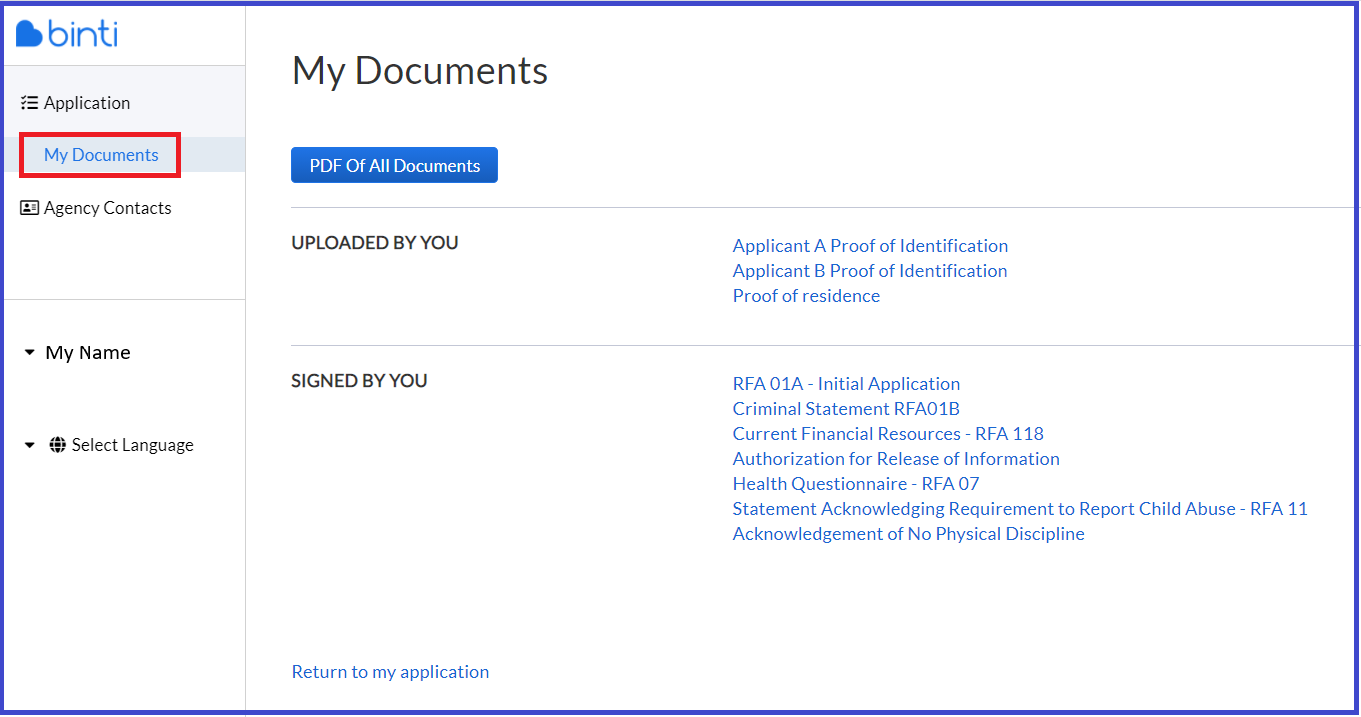
Task: View Acknowledgement of No Physical Discipline
Action: pos(908,534)
